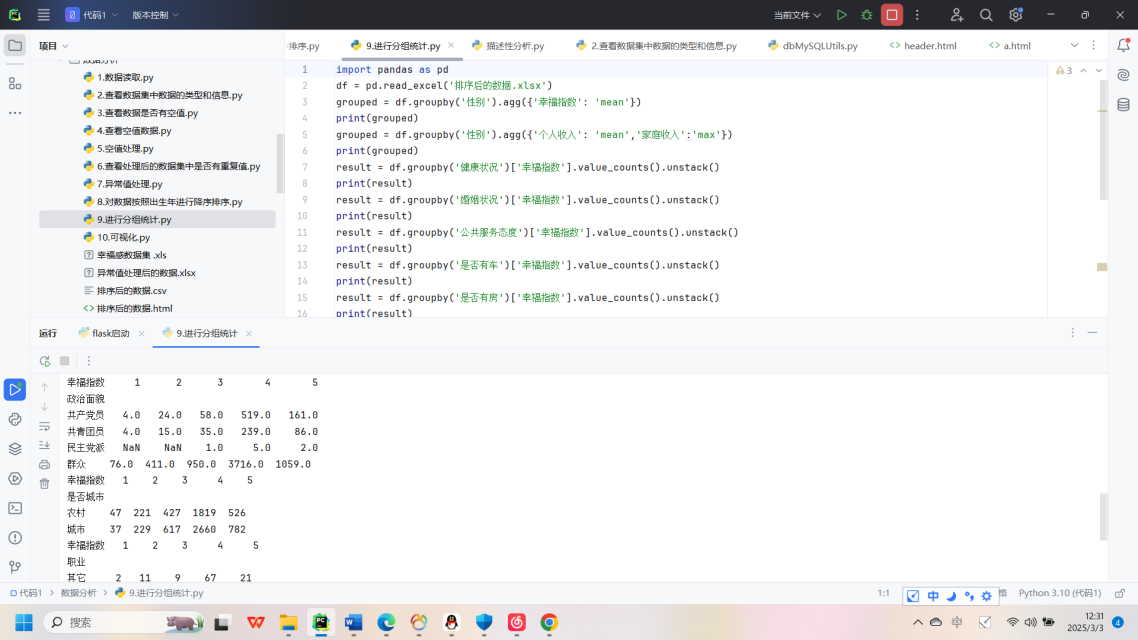Screen dimensions: 1138x640
Task: Clear console output with trash icon
Action: point(44,483)
